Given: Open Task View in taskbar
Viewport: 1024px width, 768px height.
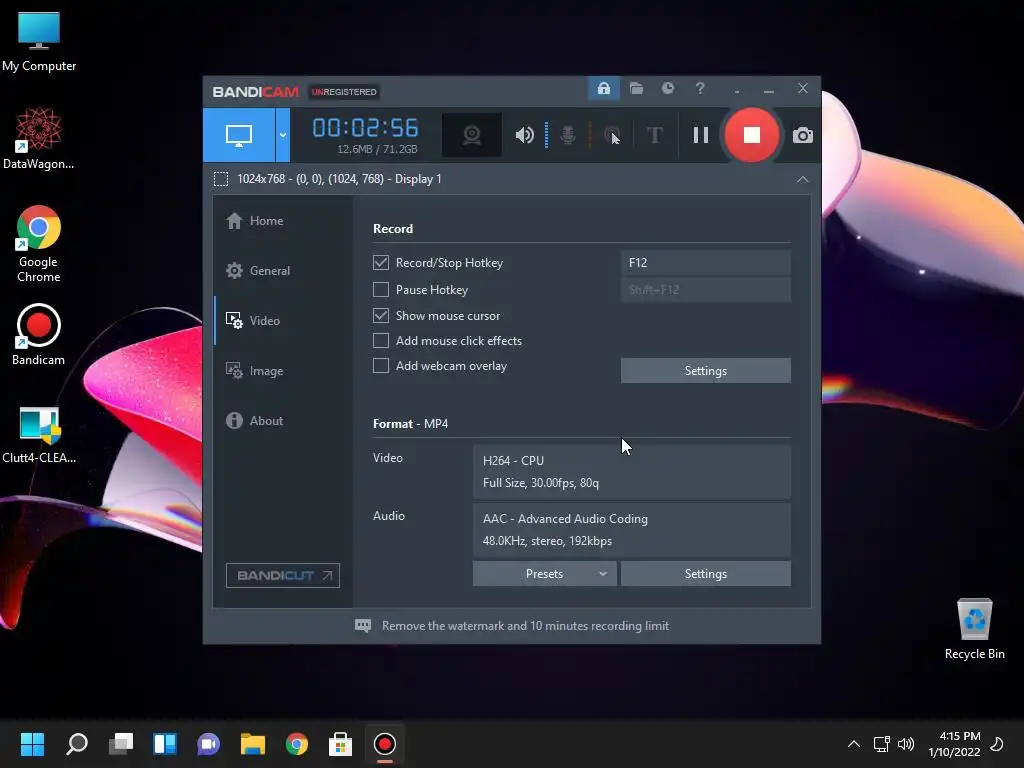Looking at the screenshot, I should [x=121, y=744].
